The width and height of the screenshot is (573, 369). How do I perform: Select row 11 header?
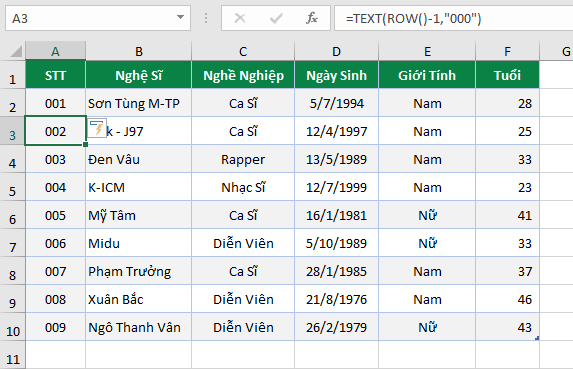[x=13, y=355]
